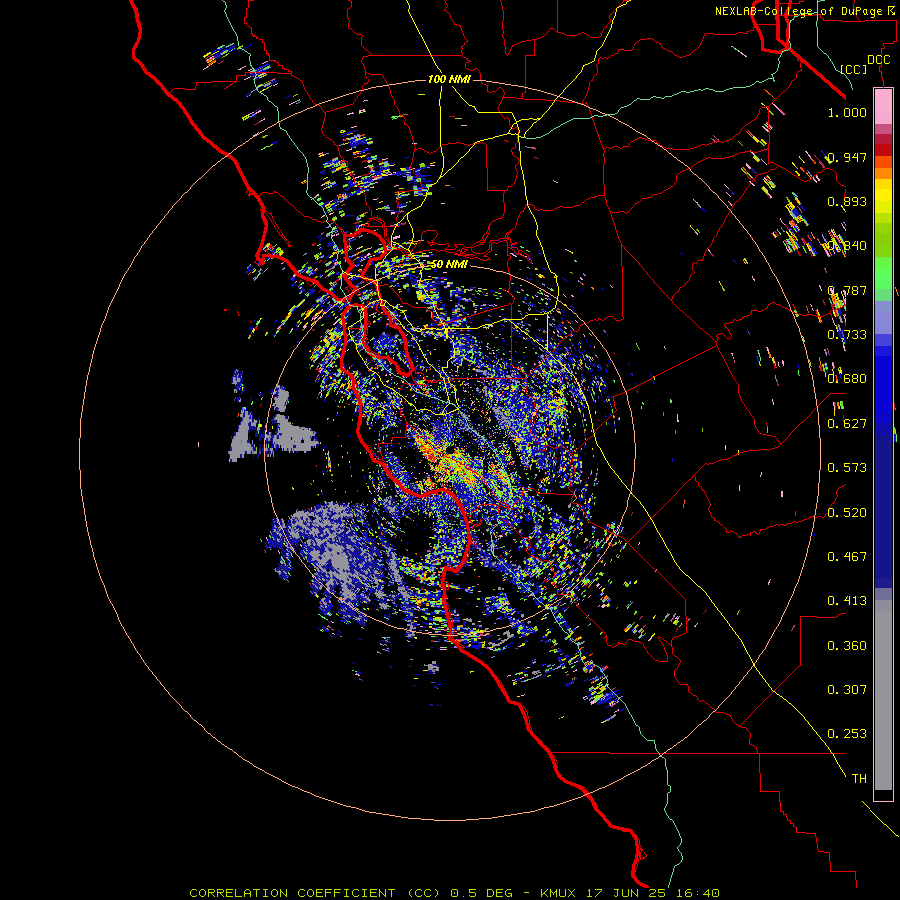Click the 0.520 scale value
The image size is (900, 900).
pos(847,513)
